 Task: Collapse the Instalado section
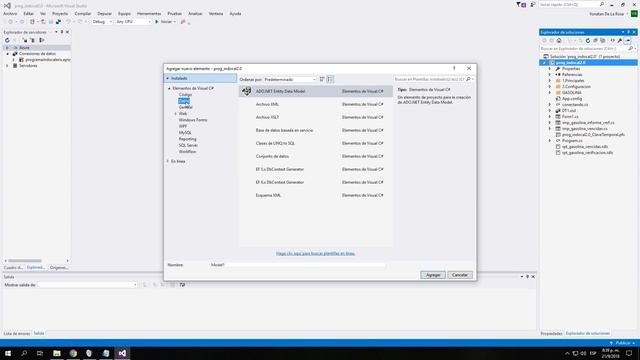[x=168, y=78]
